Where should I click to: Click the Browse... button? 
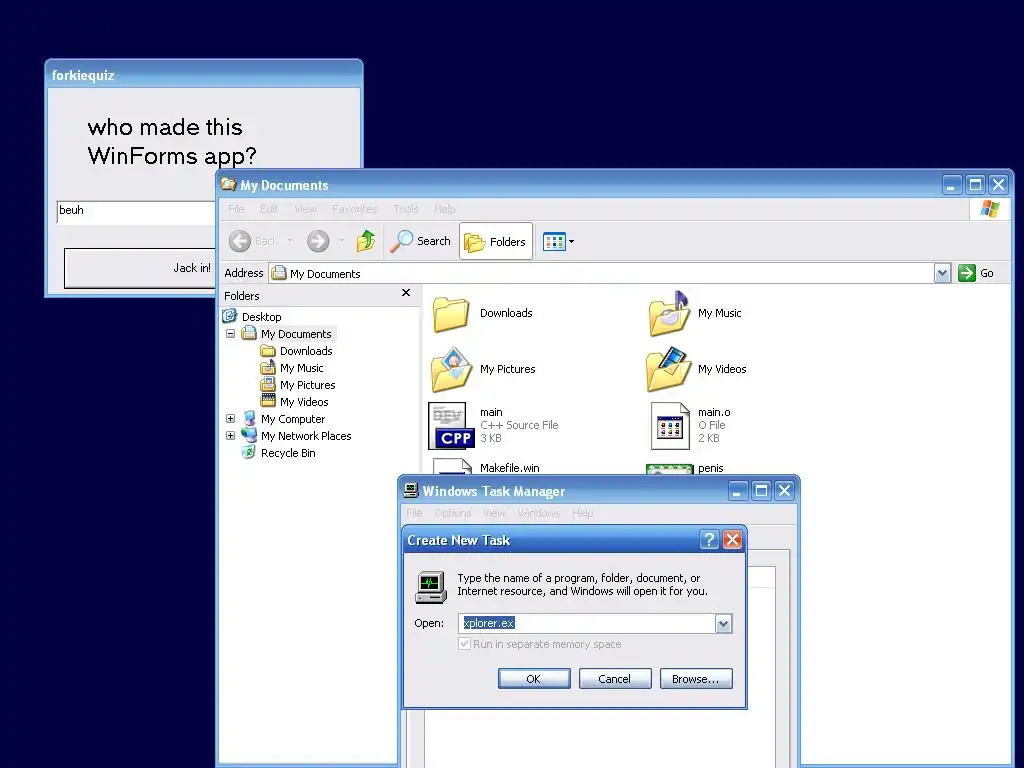click(696, 679)
